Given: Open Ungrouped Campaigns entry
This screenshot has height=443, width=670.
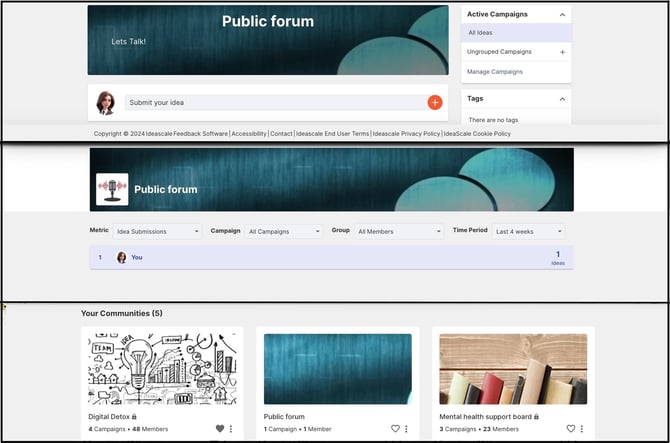Looking at the screenshot, I should [499, 52].
